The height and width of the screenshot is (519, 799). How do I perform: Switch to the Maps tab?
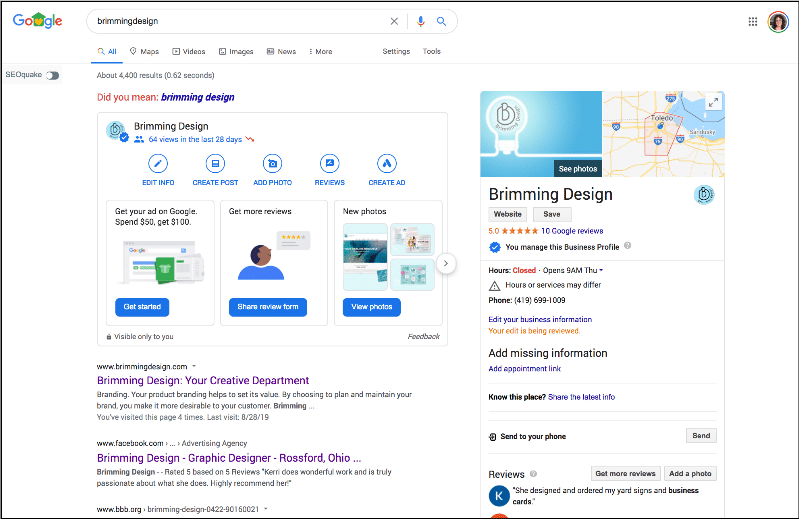point(144,51)
